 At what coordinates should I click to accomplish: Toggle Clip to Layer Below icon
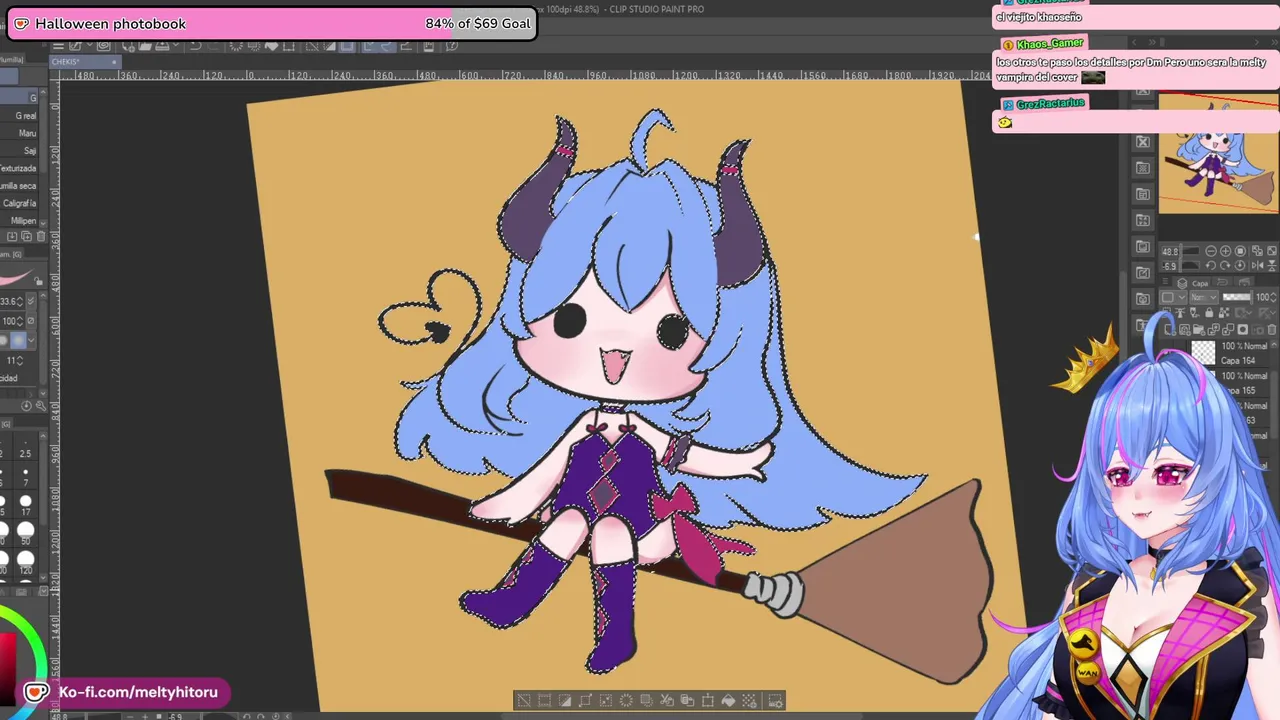click(1167, 312)
